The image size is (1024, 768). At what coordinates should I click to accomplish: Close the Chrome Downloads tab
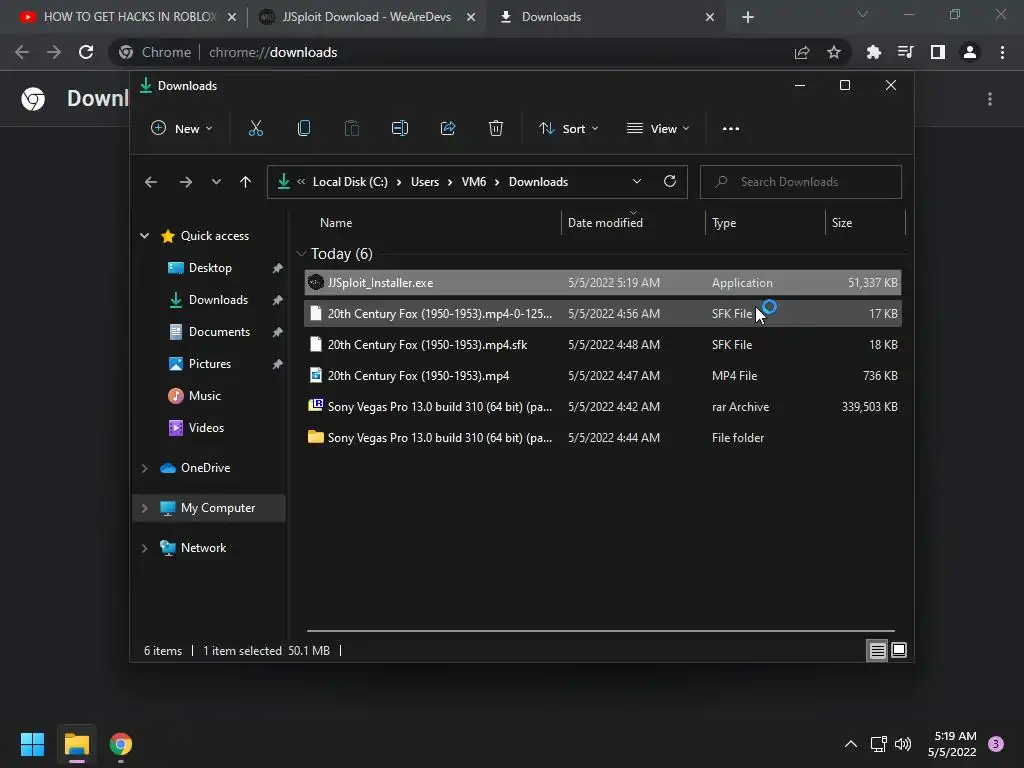click(x=710, y=17)
